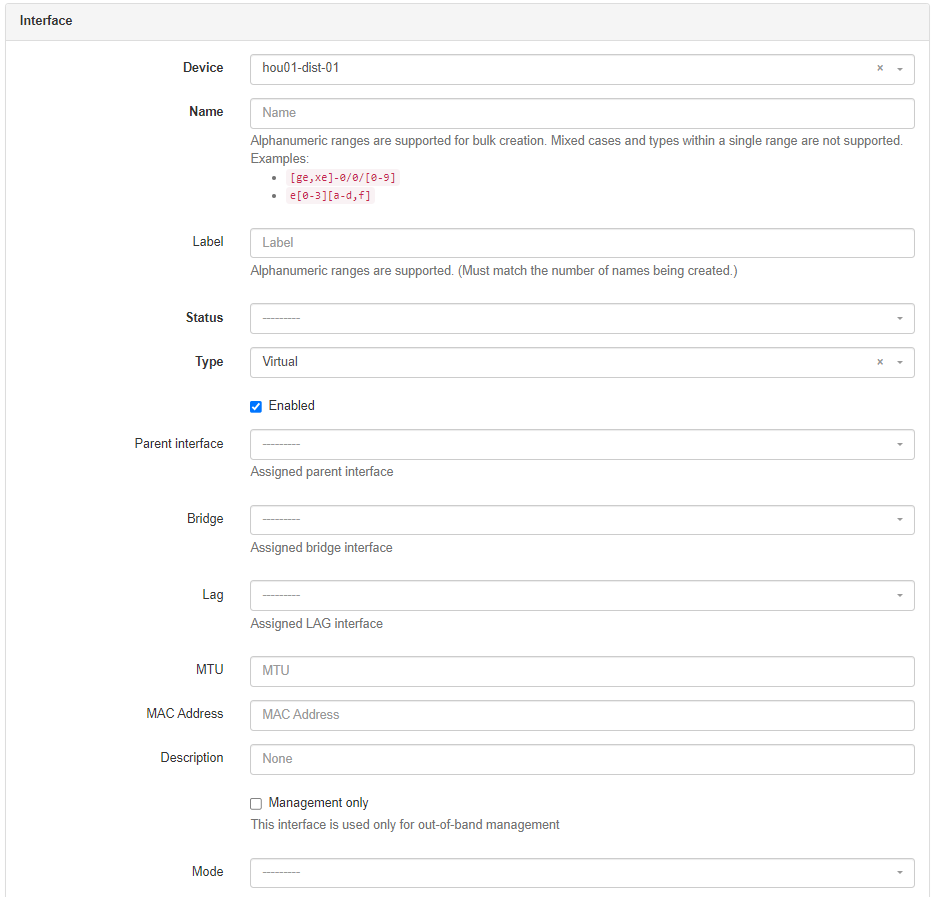Screen dimensions: 937x897
Task: Click the Name input field
Action: 581,113
